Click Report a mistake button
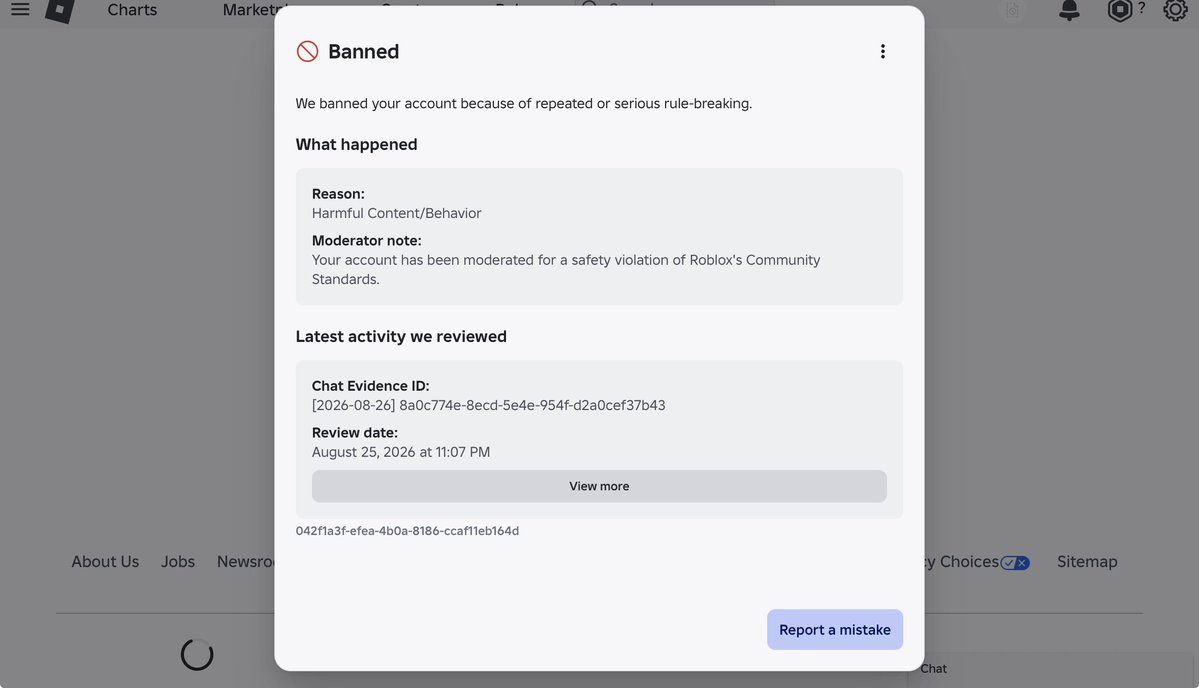 click(x=834, y=630)
